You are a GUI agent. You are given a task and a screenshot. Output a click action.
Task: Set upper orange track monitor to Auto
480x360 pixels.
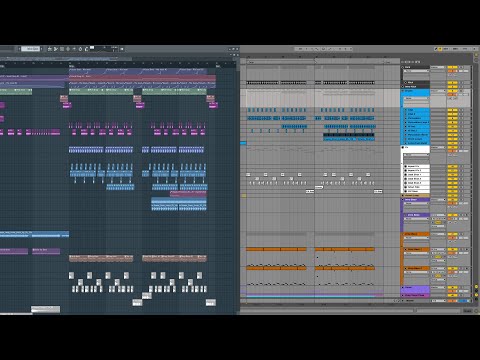click(x=438, y=257)
